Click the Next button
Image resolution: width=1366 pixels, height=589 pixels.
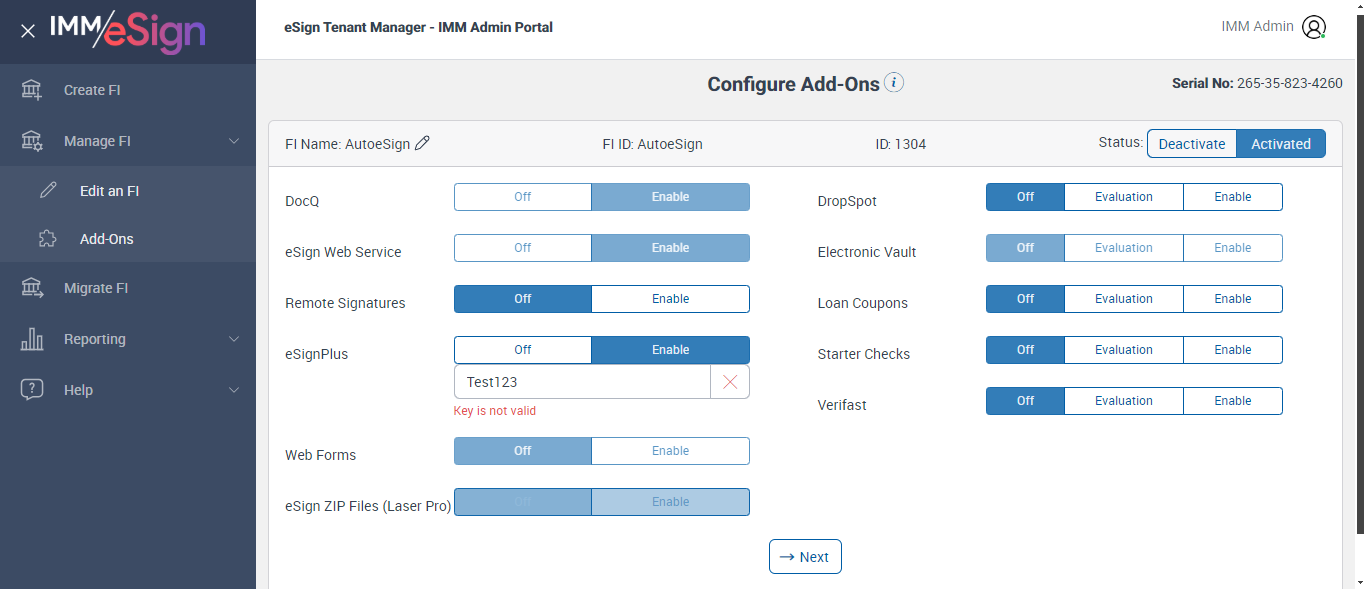[x=805, y=557]
